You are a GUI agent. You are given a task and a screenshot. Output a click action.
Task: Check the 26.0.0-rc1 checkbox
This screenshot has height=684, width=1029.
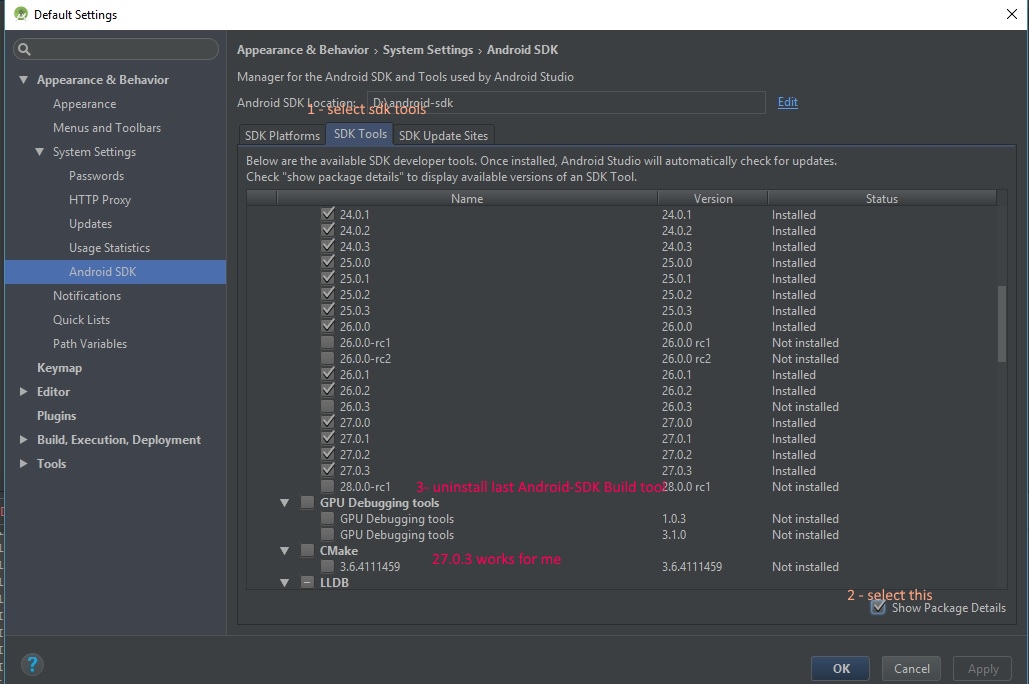point(327,342)
